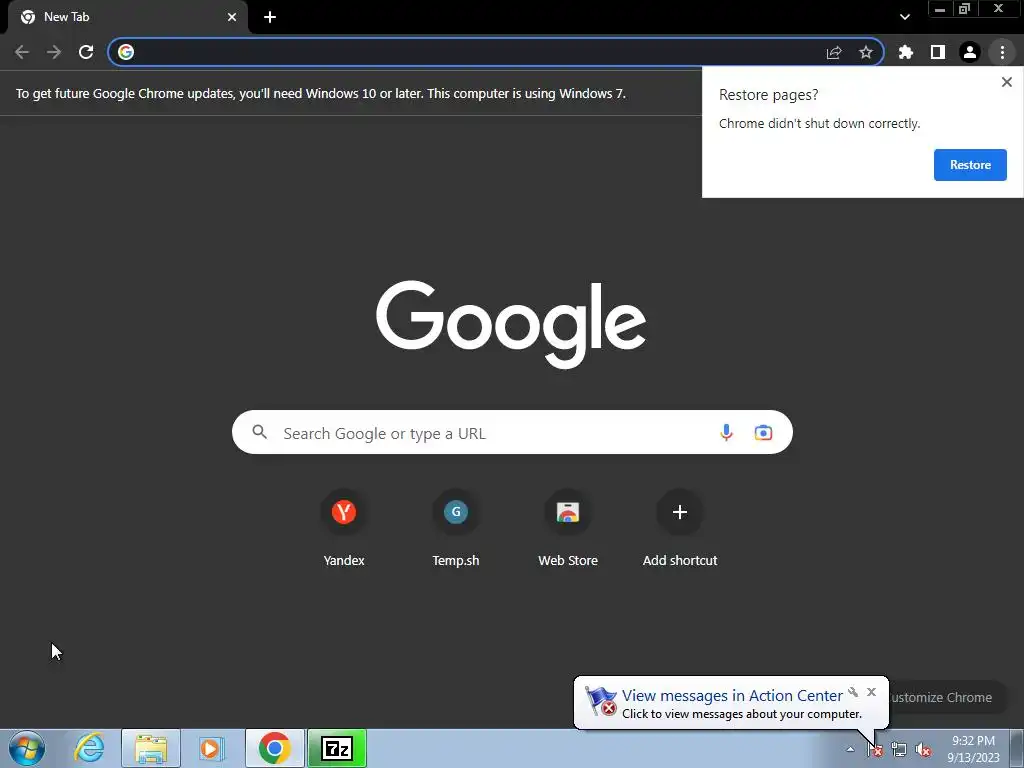Click the Google icon in the address bar
Viewport: 1024px width, 768px height.
(x=126, y=52)
